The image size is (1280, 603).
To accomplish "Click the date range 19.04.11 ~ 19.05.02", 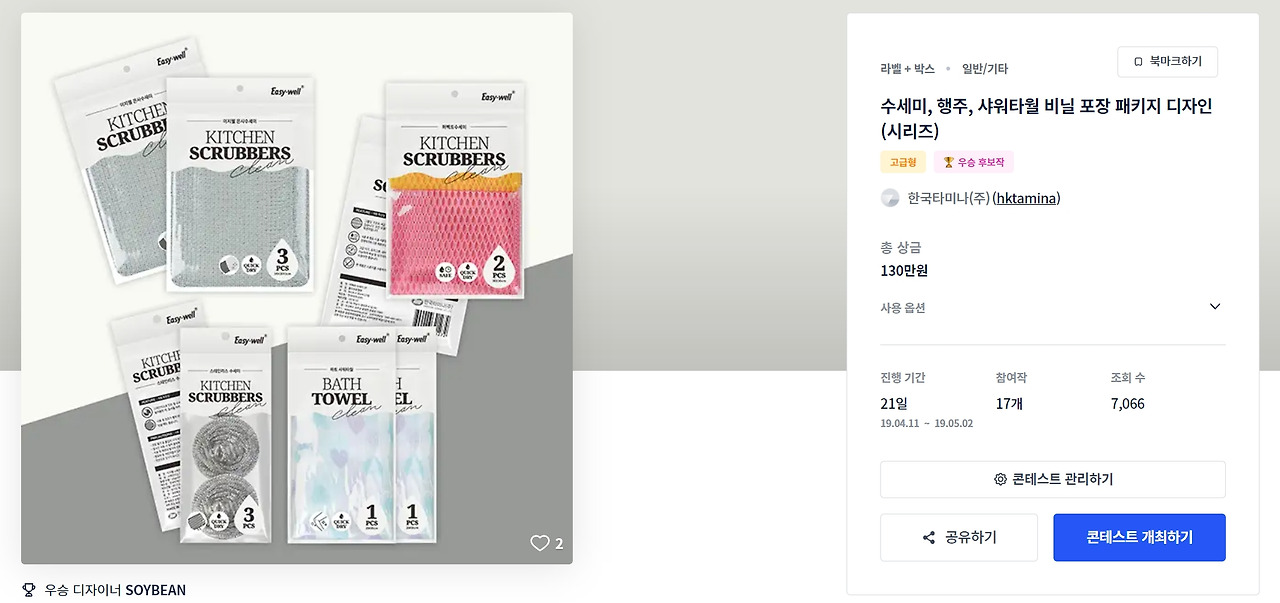I will (x=926, y=424).
